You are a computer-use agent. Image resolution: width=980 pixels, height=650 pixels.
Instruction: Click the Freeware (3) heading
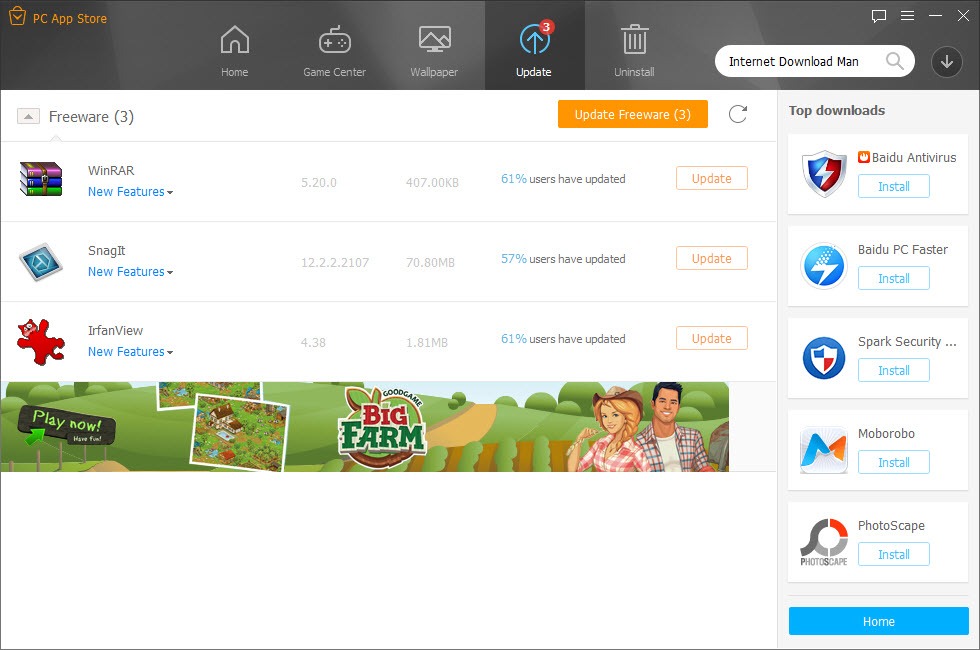coord(91,117)
